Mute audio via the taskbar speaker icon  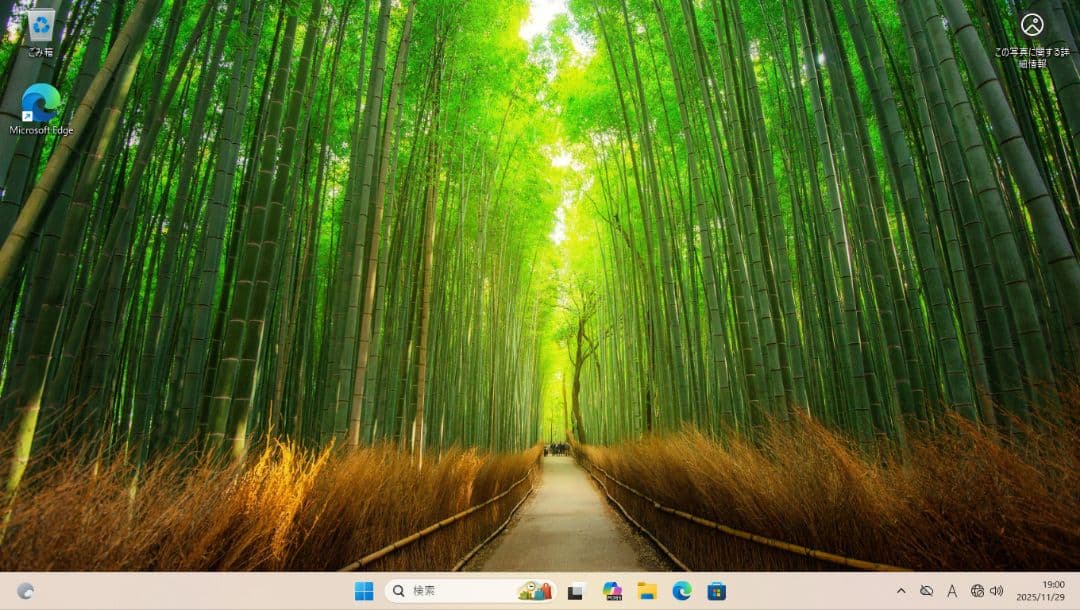coord(994,592)
